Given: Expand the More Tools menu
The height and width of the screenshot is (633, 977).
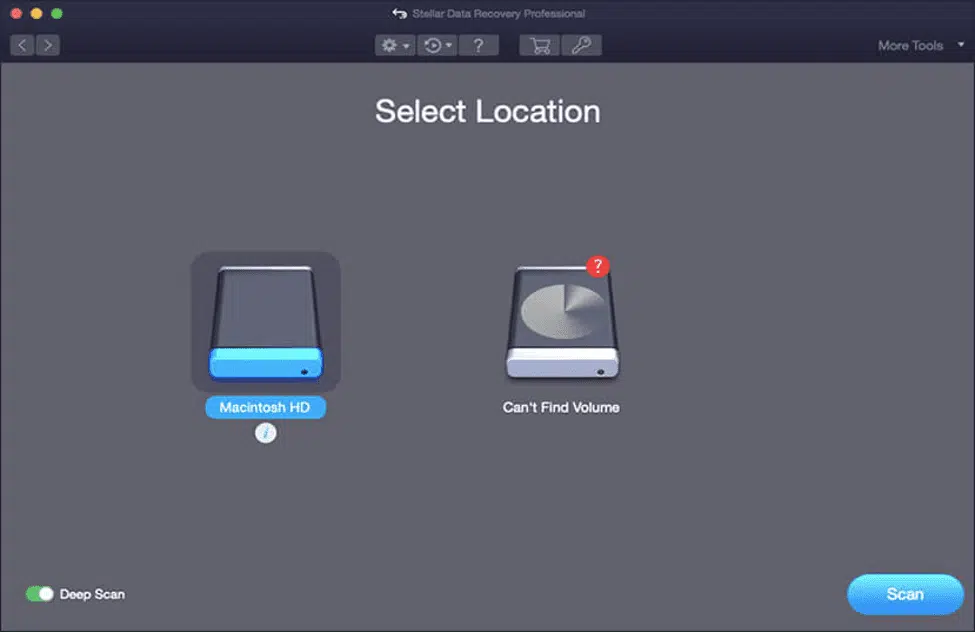Looking at the screenshot, I should point(916,46).
